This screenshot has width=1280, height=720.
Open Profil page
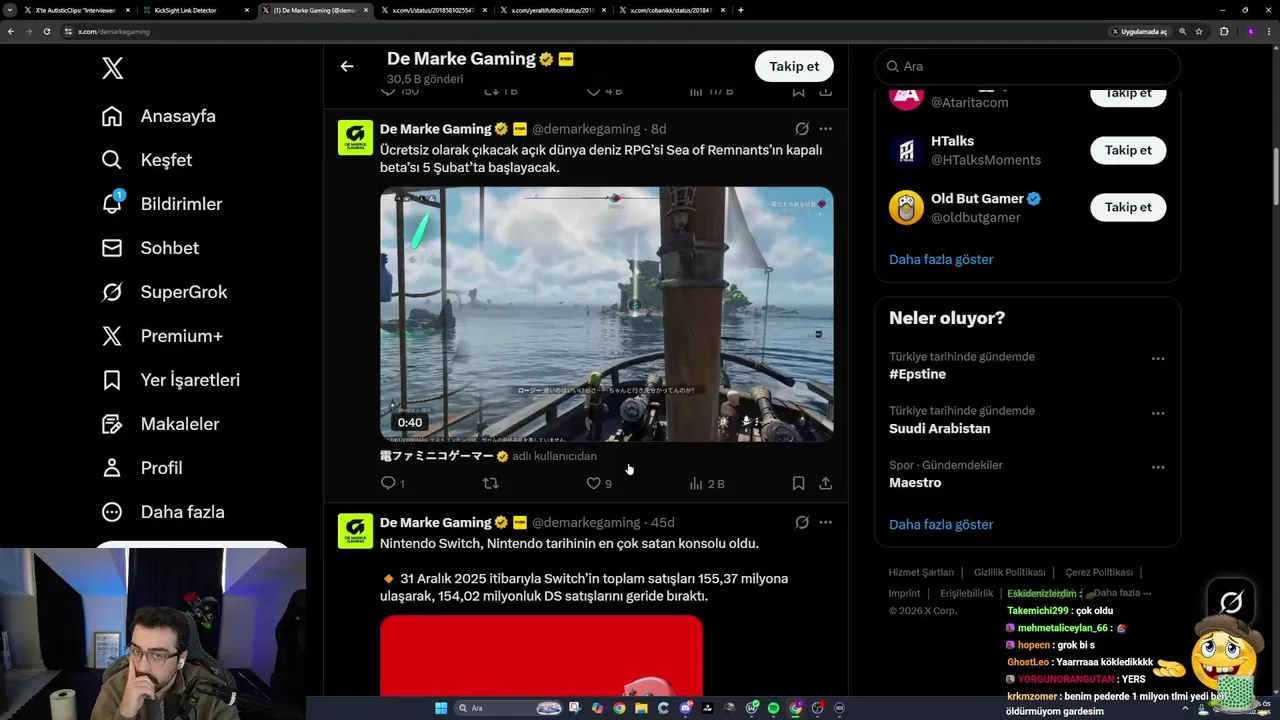tap(142, 468)
